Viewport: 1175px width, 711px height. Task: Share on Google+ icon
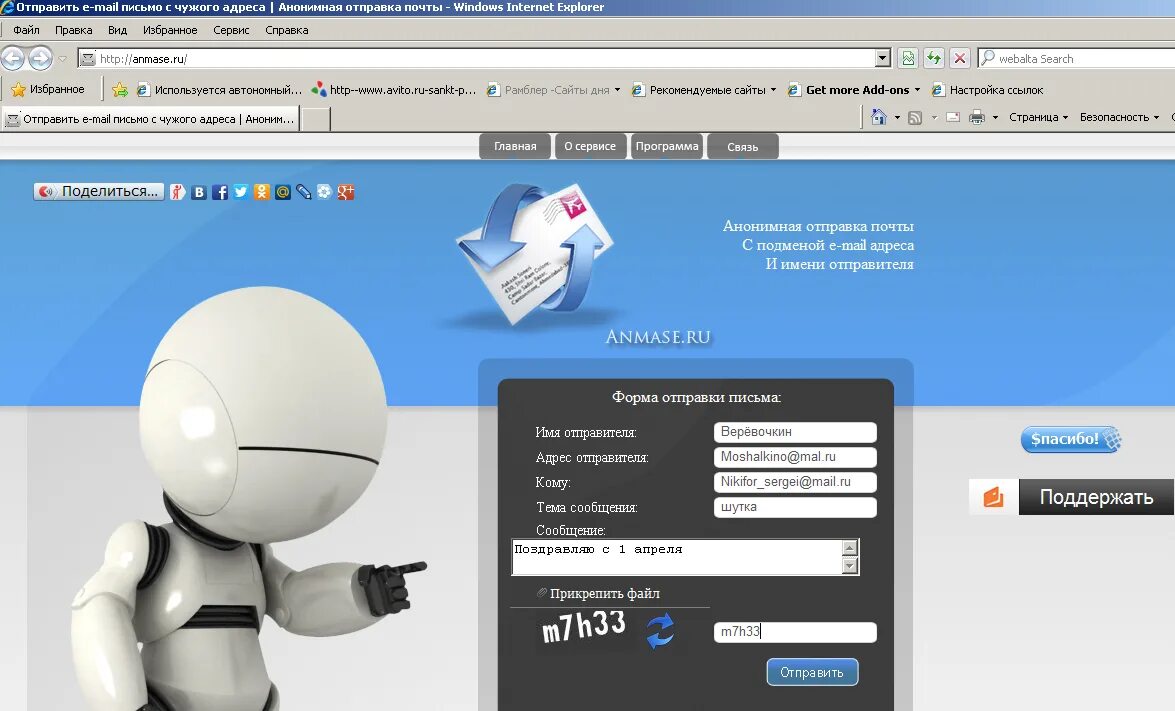345,193
